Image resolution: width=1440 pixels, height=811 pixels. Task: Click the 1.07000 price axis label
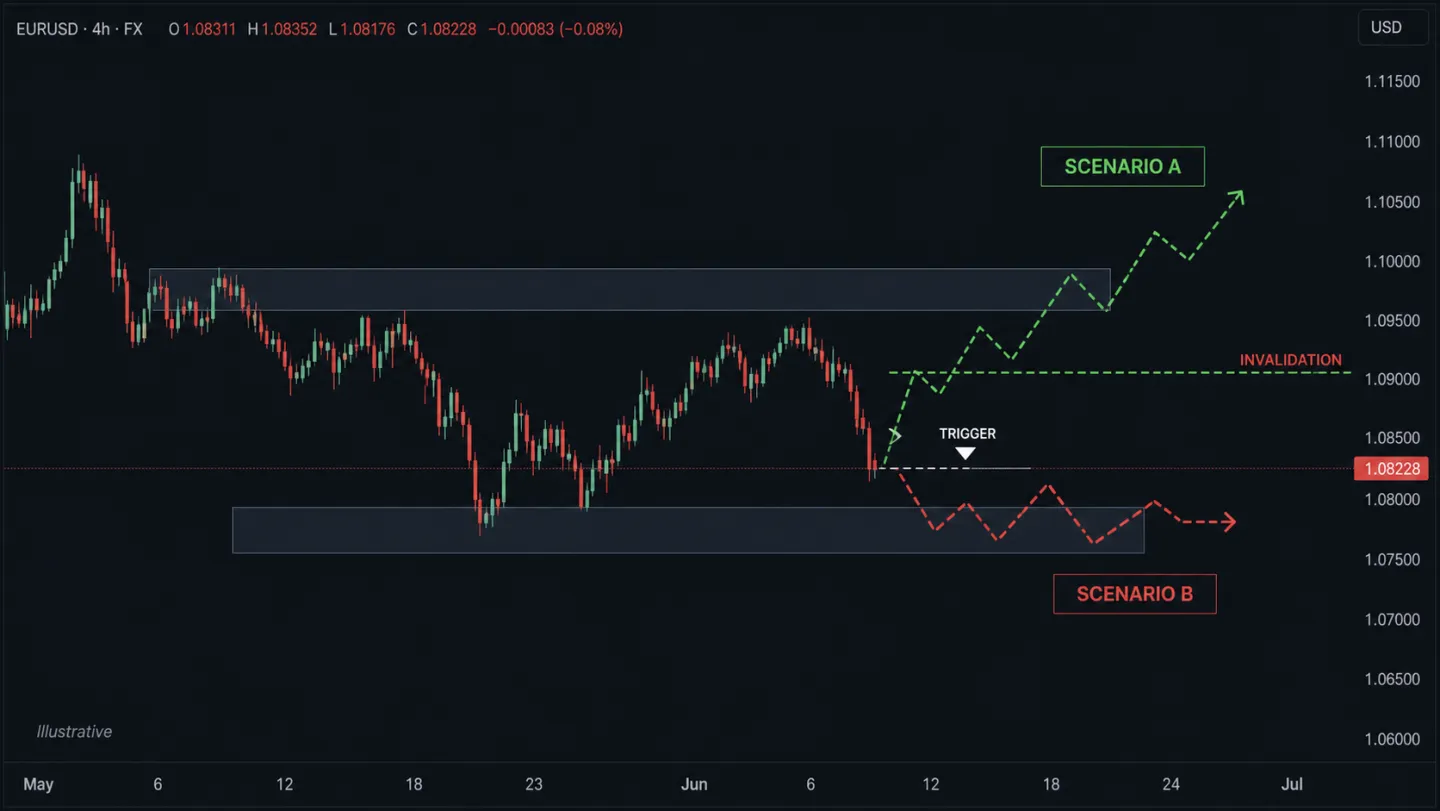pyautogui.click(x=1392, y=620)
